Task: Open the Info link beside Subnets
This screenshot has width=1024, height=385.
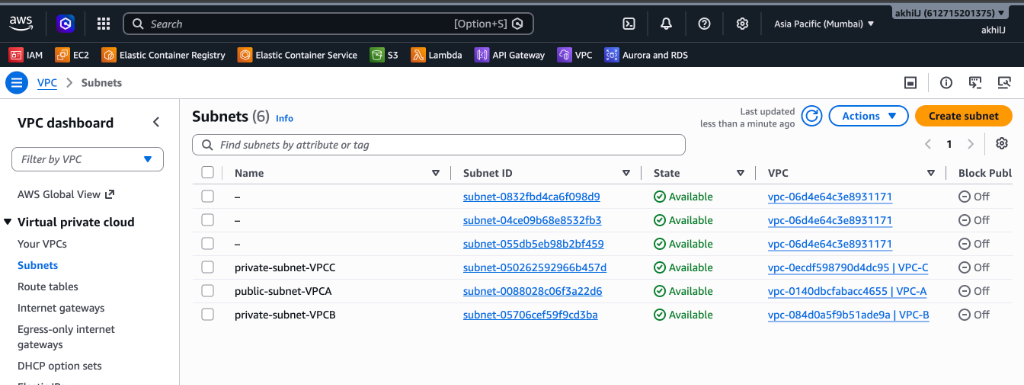Action: coord(284,118)
